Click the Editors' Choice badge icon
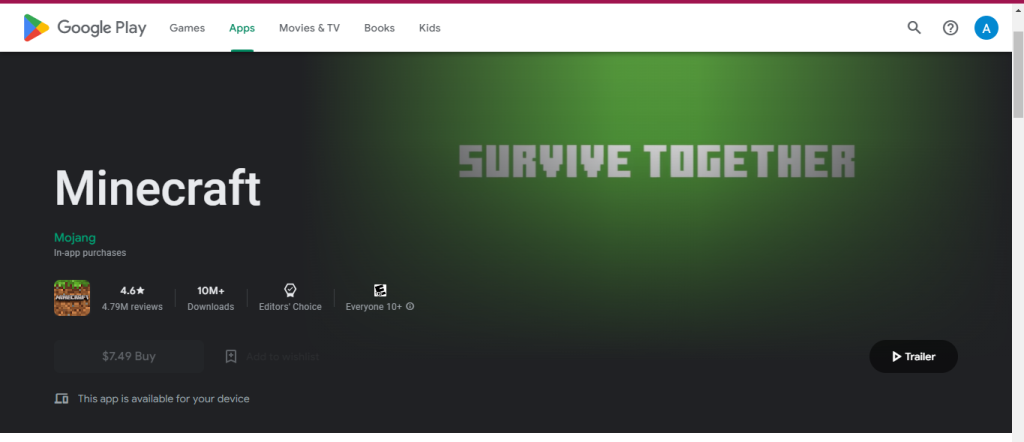 (x=290, y=290)
